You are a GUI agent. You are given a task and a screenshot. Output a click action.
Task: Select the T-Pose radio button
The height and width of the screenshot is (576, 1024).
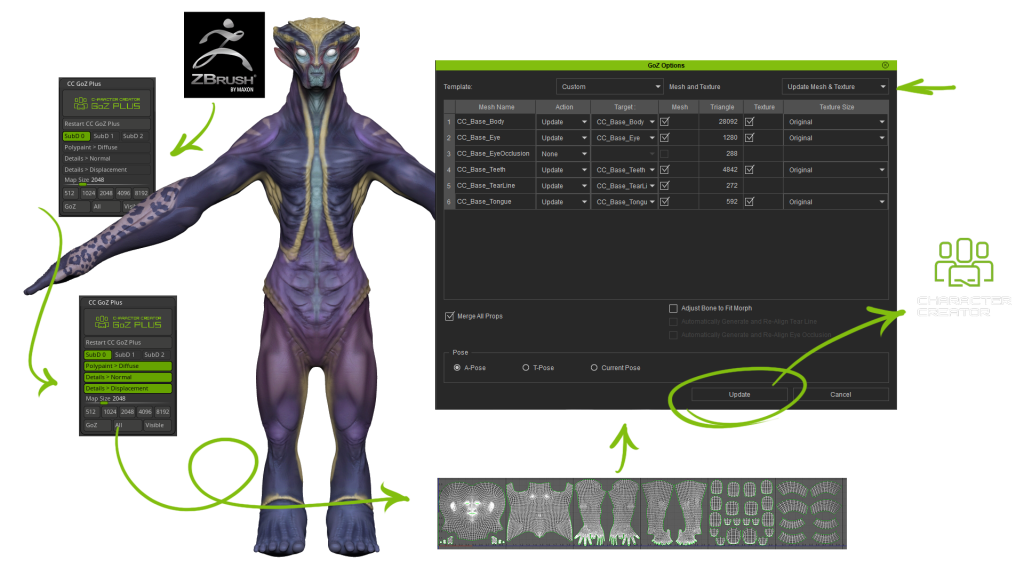click(526, 368)
